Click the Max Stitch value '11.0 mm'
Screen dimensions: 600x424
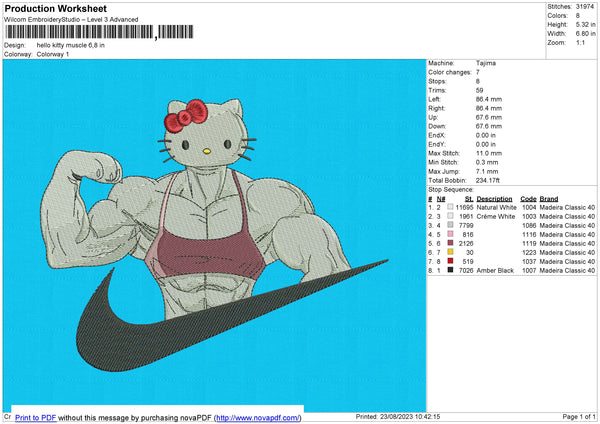pos(489,153)
